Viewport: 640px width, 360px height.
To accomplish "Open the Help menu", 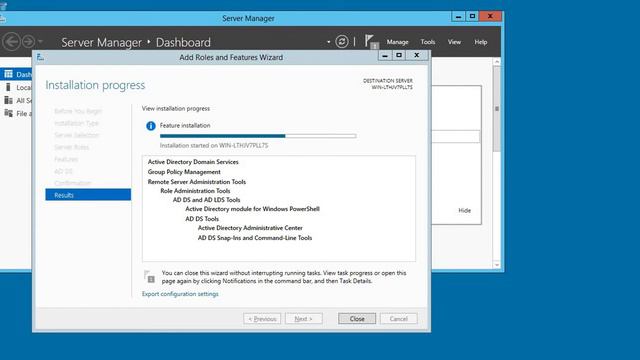I will [x=481, y=42].
